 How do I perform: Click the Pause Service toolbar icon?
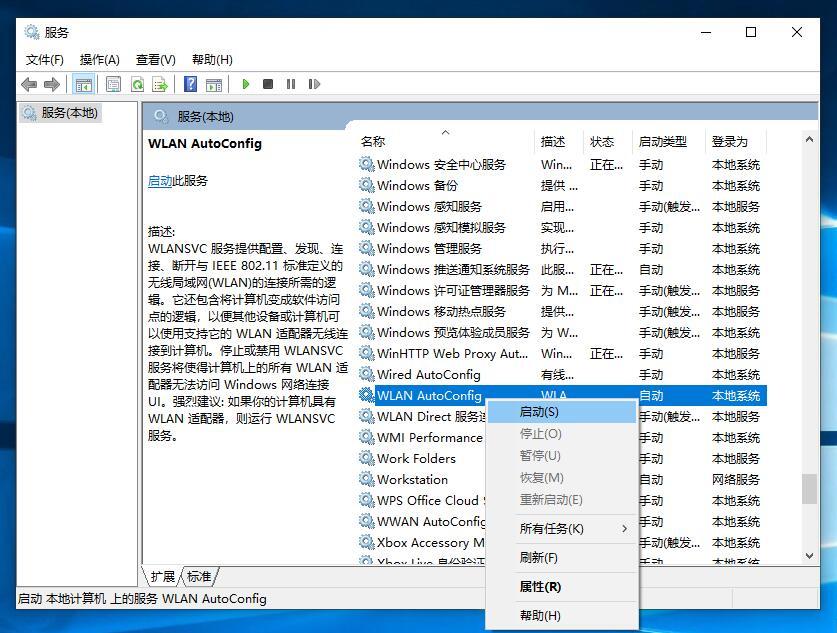(291, 85)
